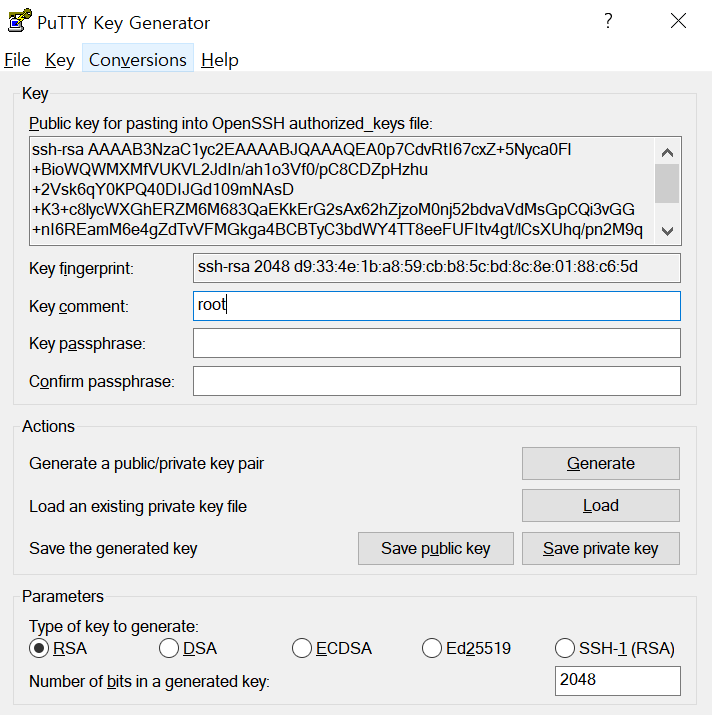Open the File menu
This screenshot has height=715, width=712.
pos(18,60)
